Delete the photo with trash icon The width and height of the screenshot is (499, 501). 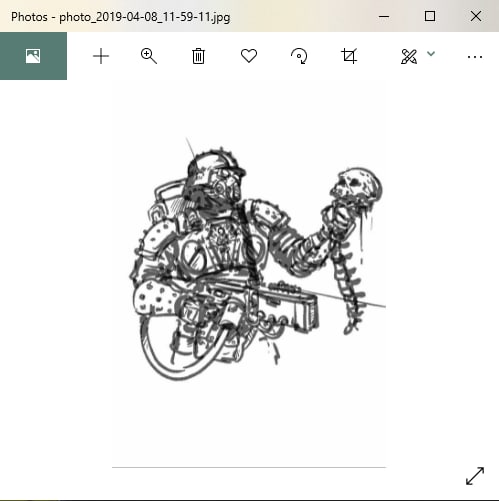click(x=198, y=56)
